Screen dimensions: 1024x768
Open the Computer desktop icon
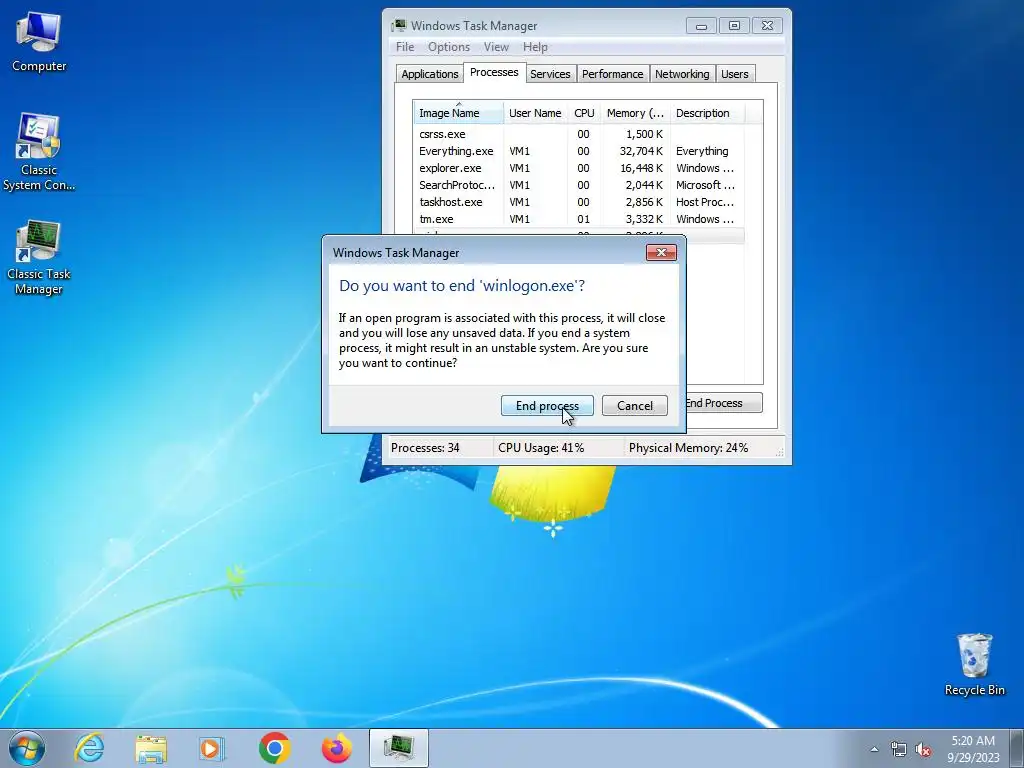(x=39, y=42)
